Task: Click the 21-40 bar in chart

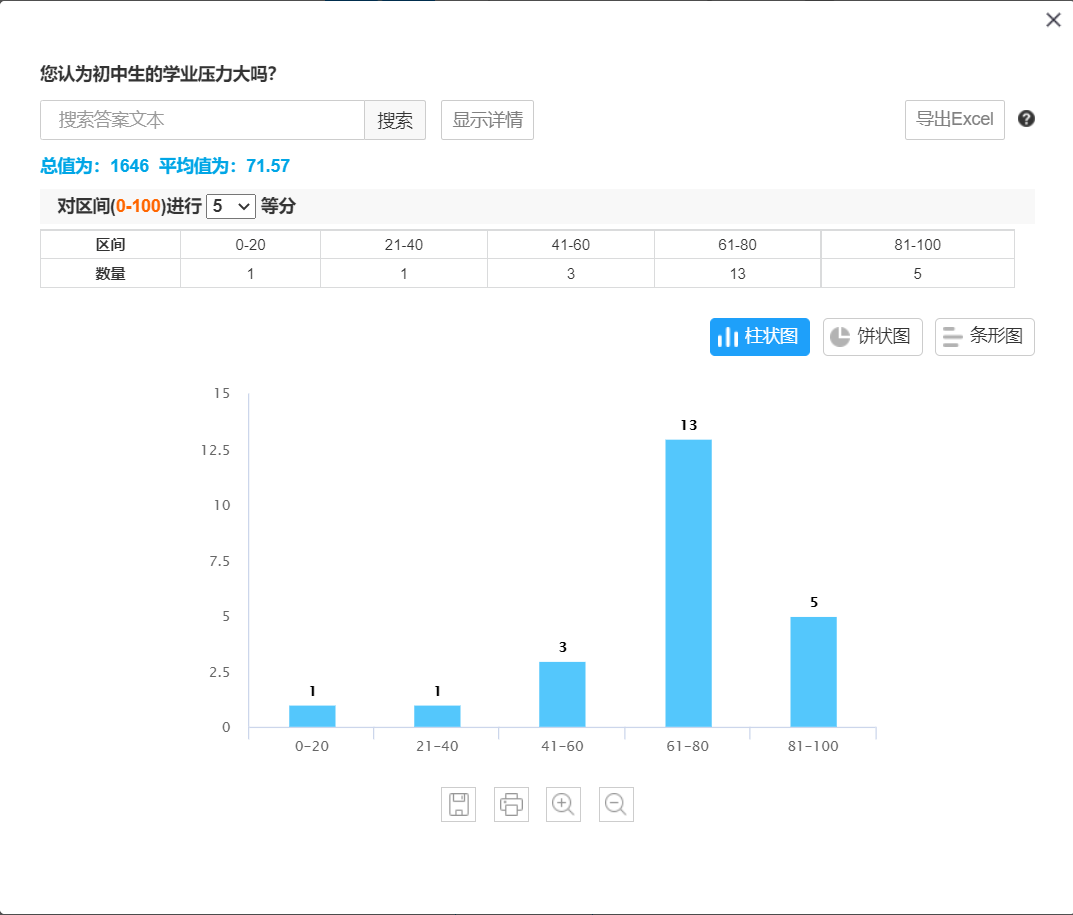Action: pos(437,716)
